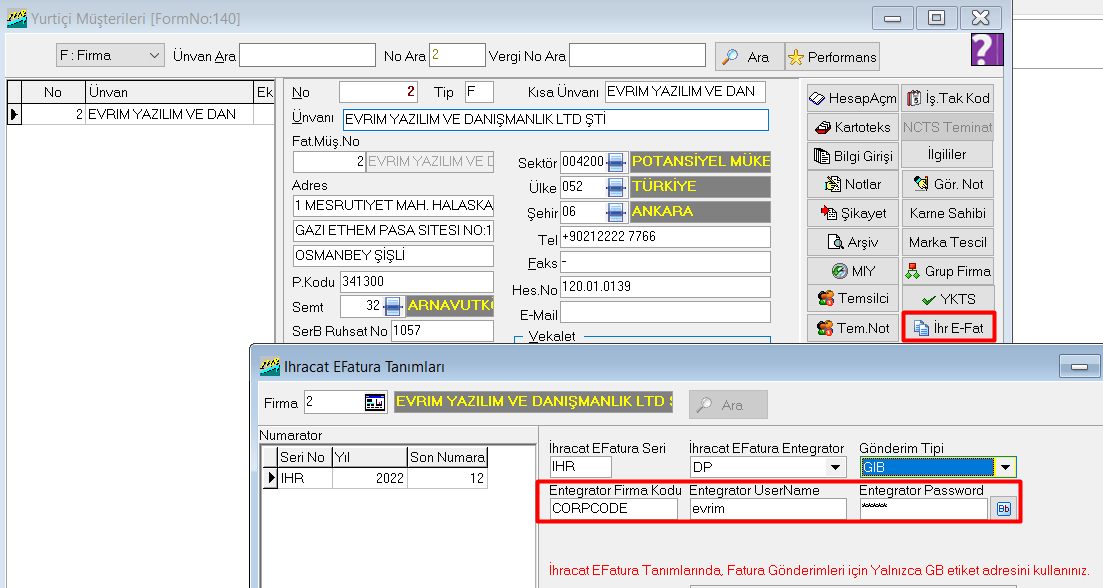Click the Firma lookup icon in İhracat EFatura
1103x588 pixels.
point(376,402)
